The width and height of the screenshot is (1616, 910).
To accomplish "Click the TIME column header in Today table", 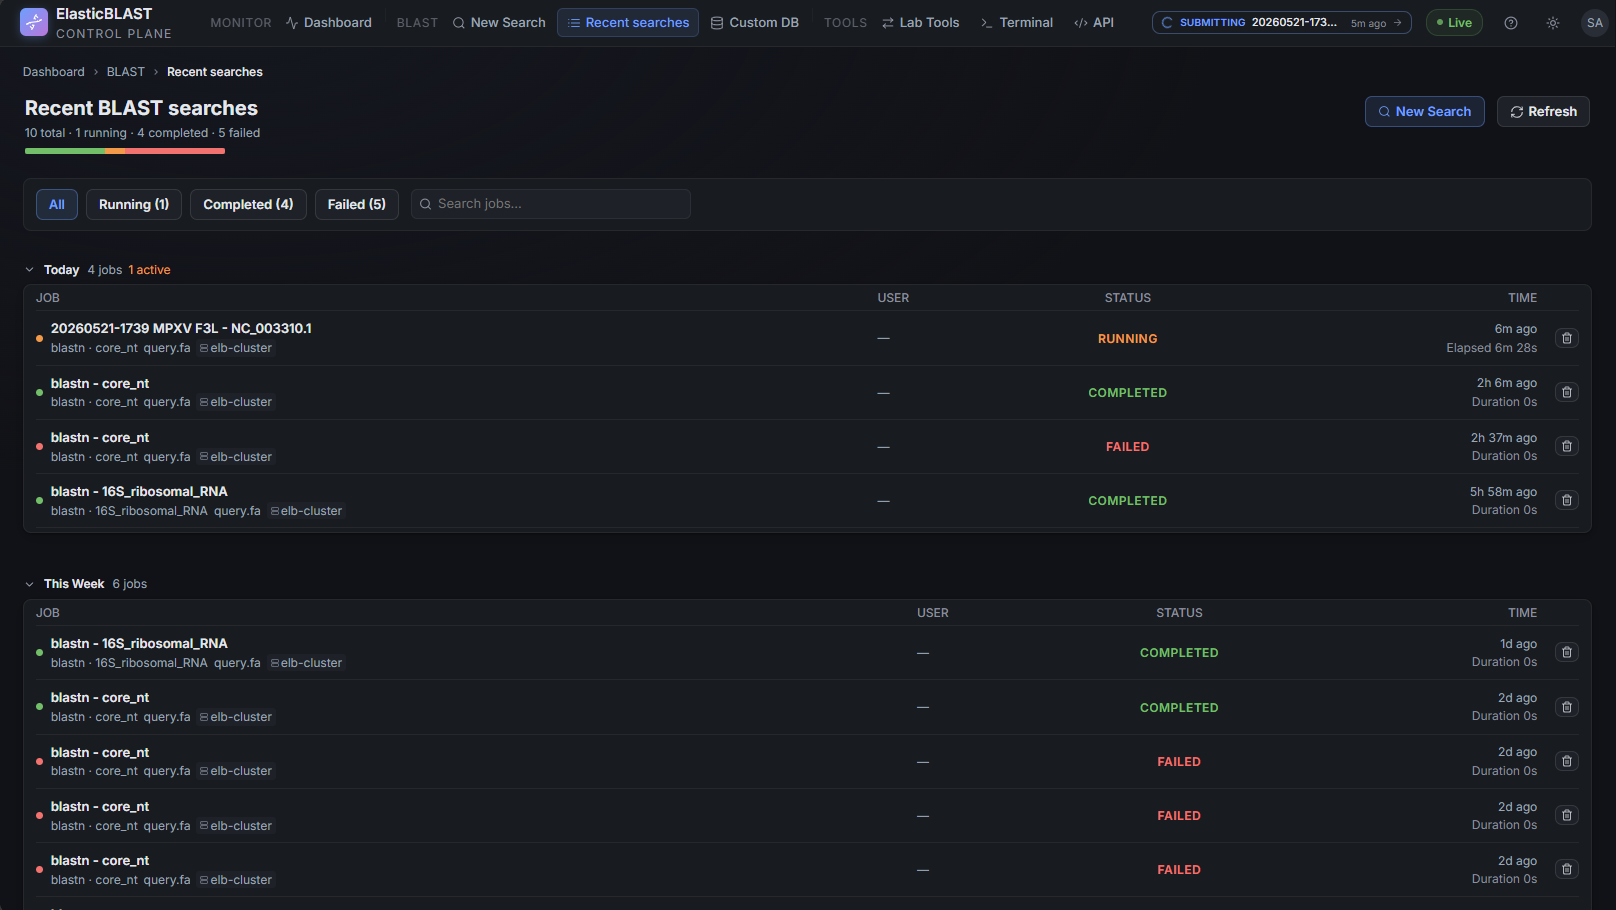I will click(1522, 298).
